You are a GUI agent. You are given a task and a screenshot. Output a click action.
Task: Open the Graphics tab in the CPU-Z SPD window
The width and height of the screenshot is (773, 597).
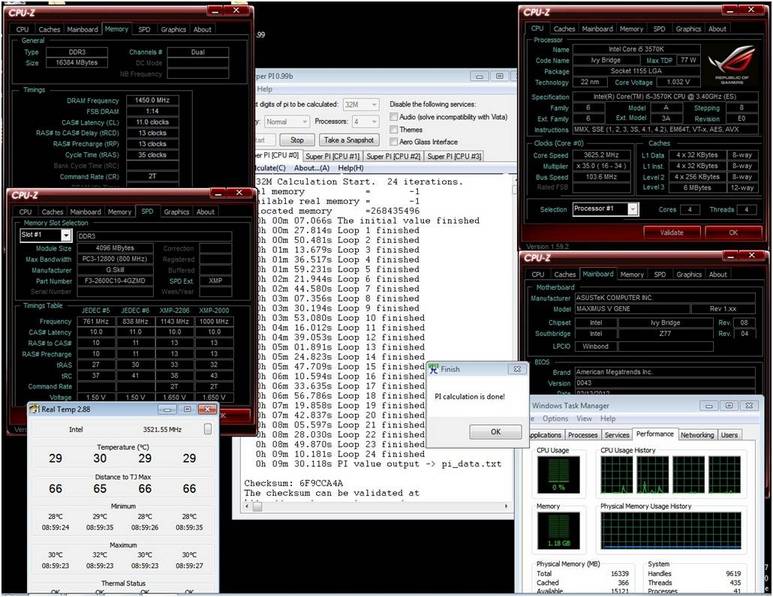point(176,212)
